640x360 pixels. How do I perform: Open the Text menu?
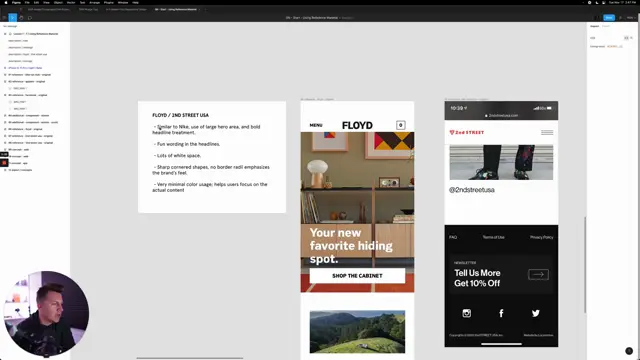82,2
